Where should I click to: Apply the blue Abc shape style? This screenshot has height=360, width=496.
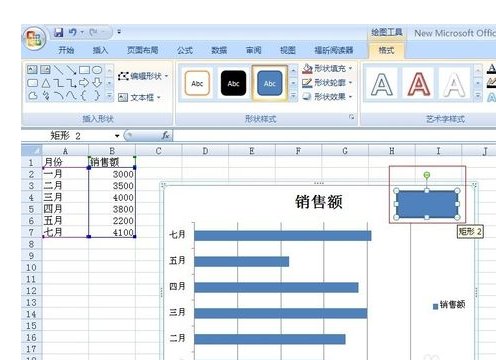point(270,83)
